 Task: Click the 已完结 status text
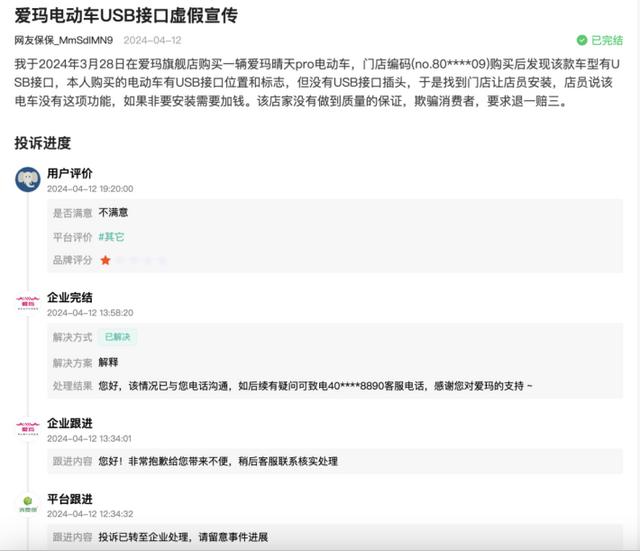607,40
